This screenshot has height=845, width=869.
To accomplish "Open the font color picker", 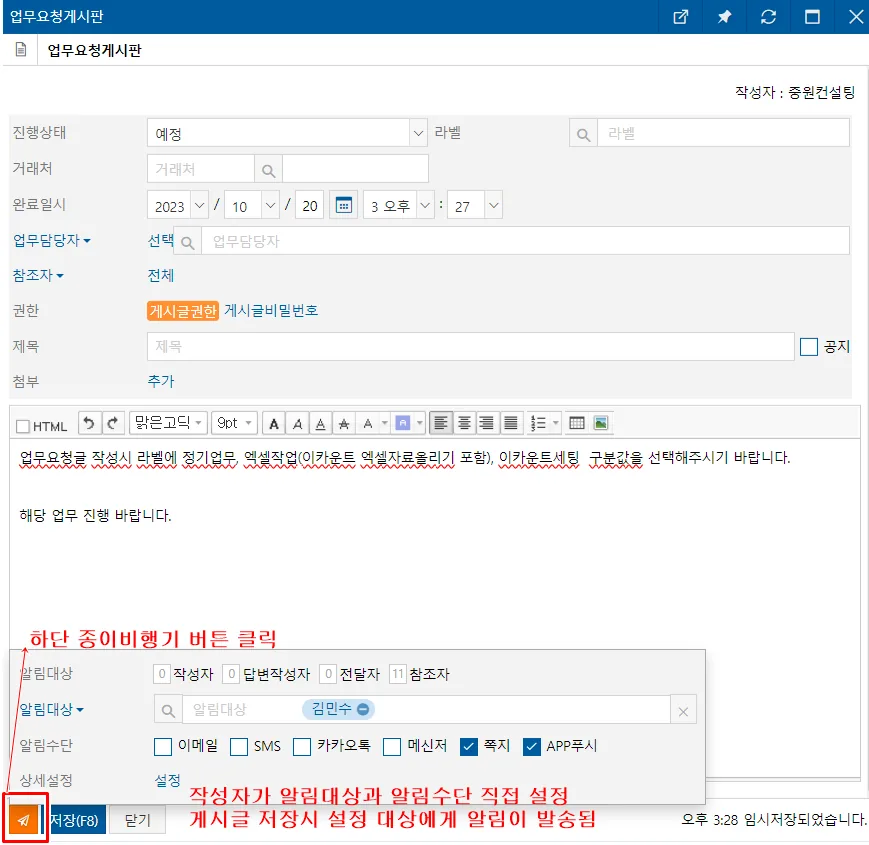I will click(x=372, y=424).
